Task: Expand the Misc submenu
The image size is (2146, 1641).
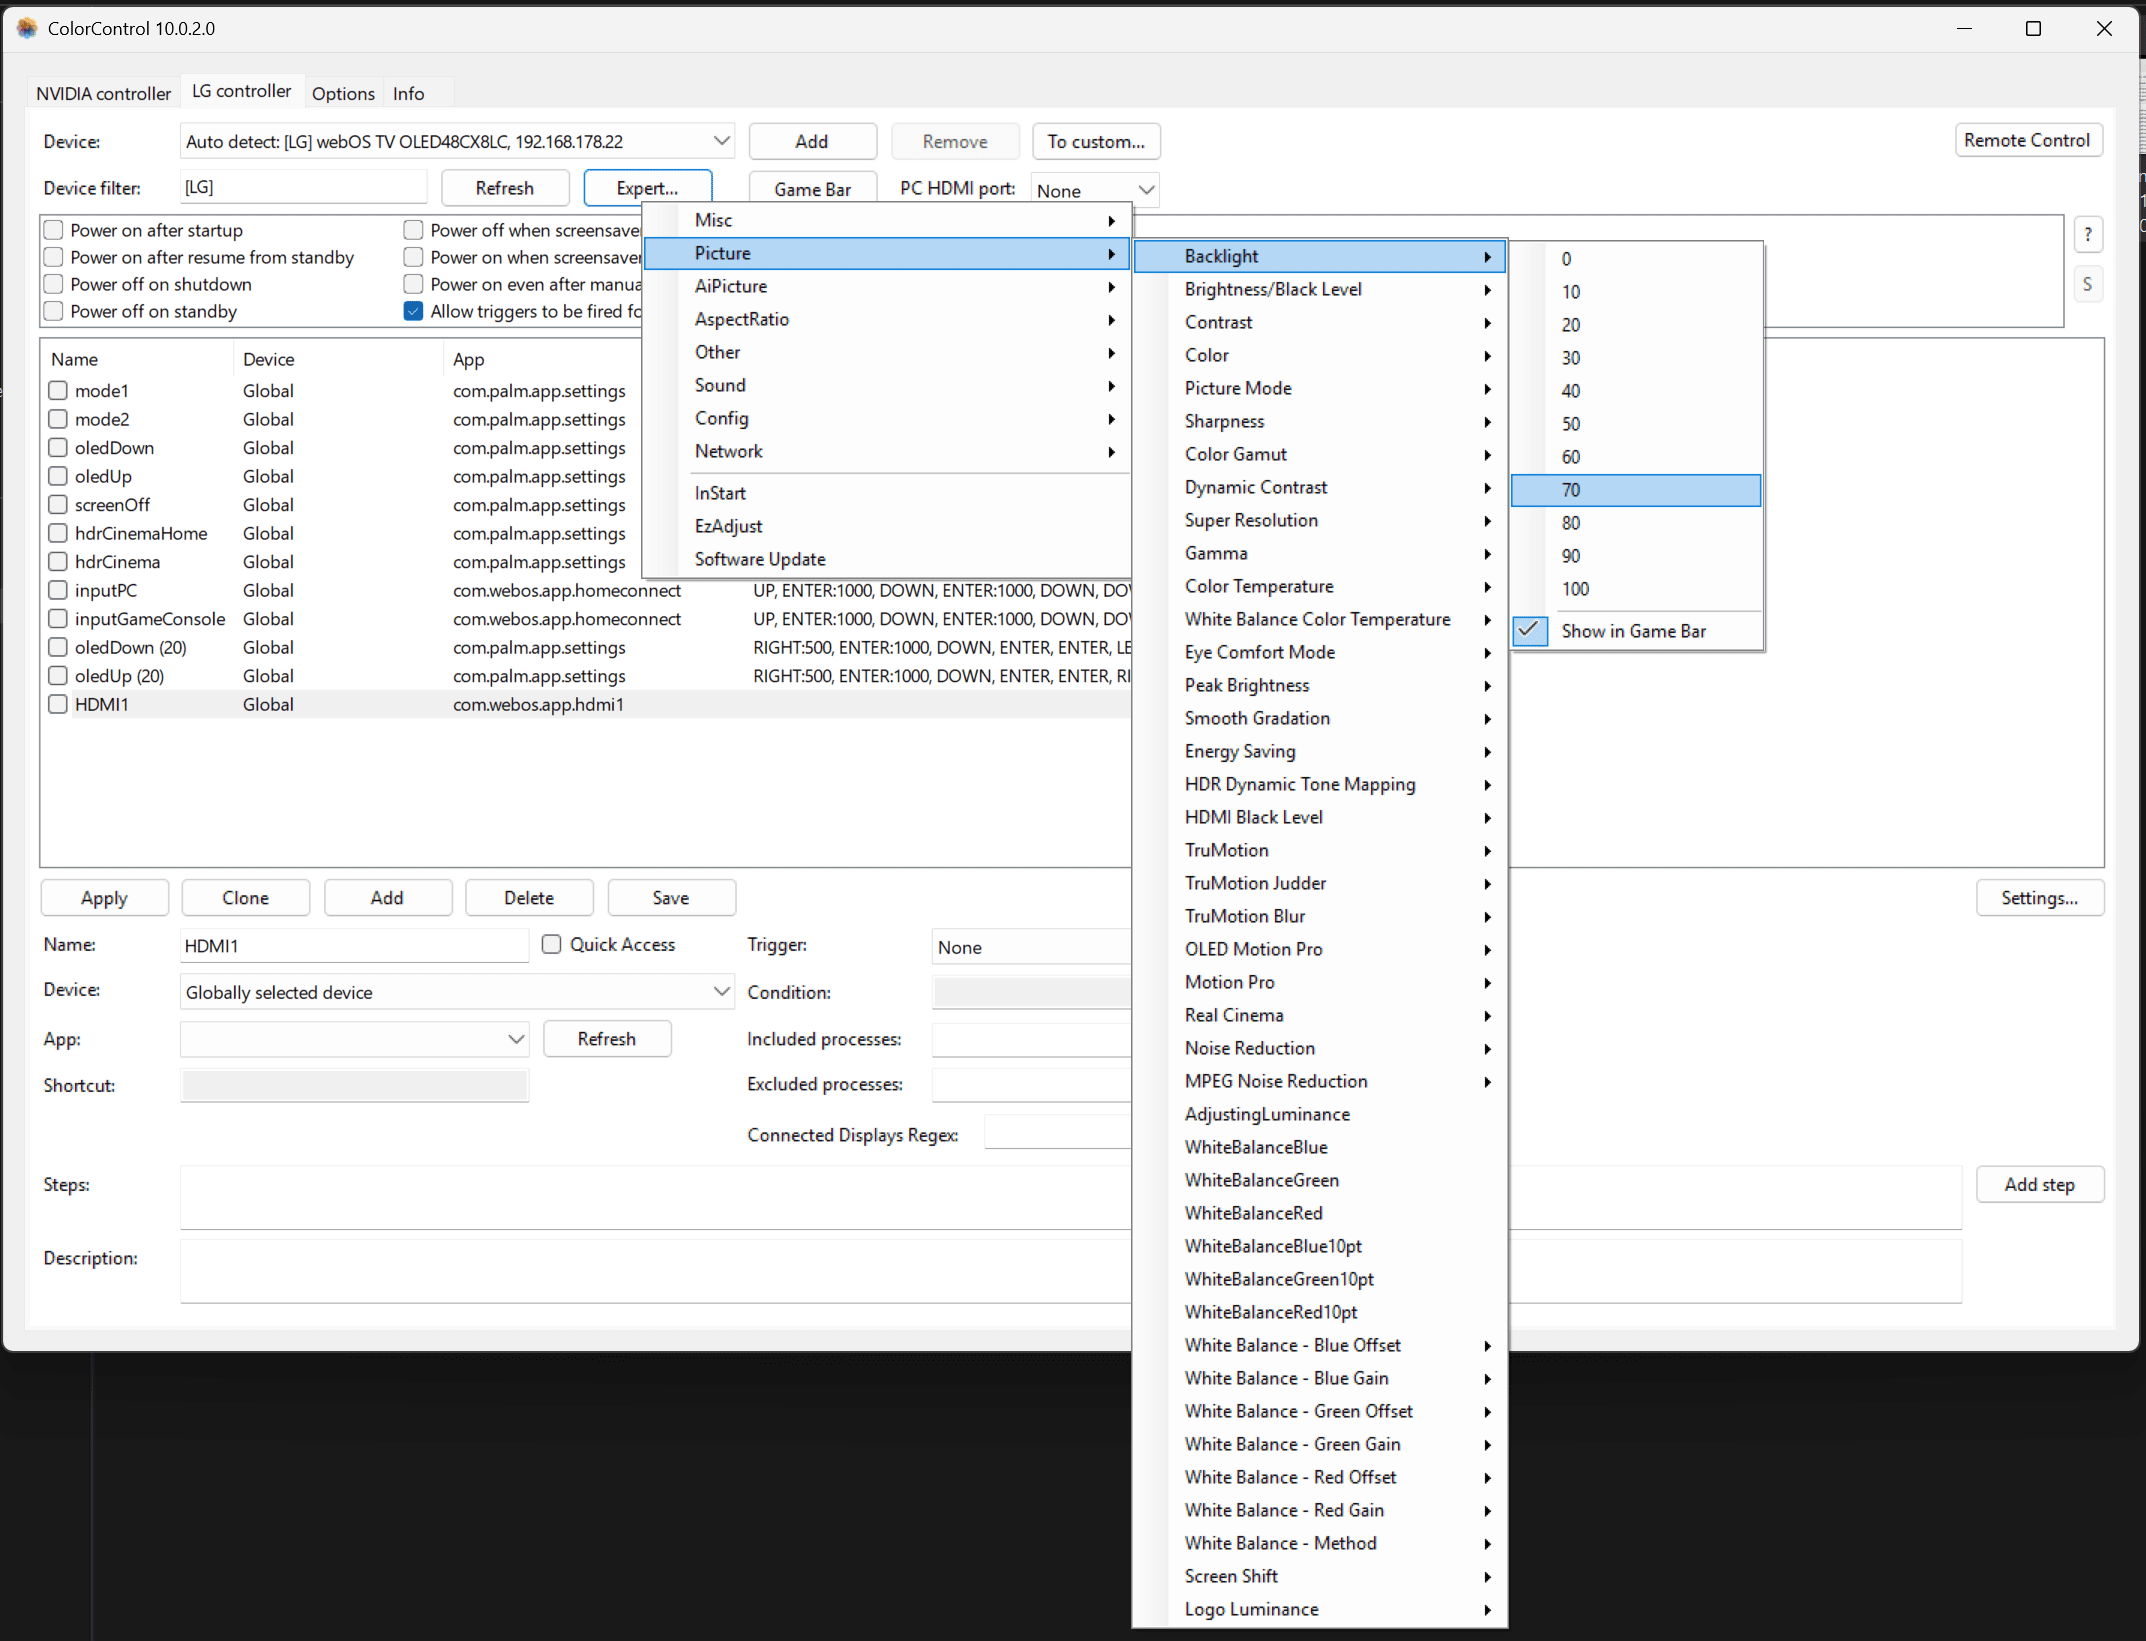Action: tap(887, 220)
